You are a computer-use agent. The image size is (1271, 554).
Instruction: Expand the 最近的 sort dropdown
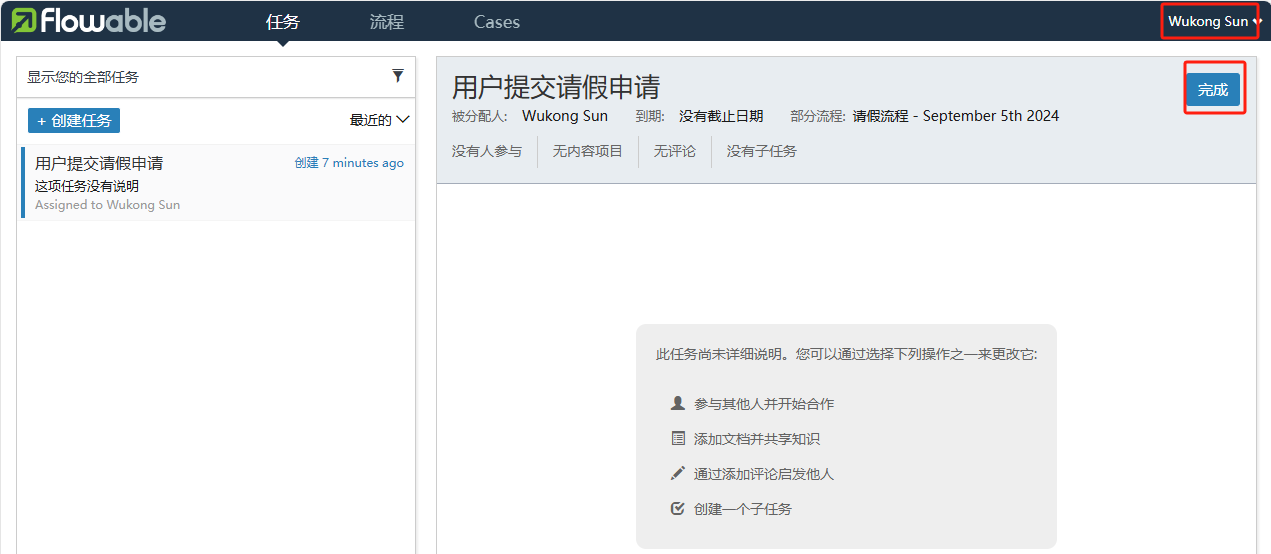click(x=379, y=120)
